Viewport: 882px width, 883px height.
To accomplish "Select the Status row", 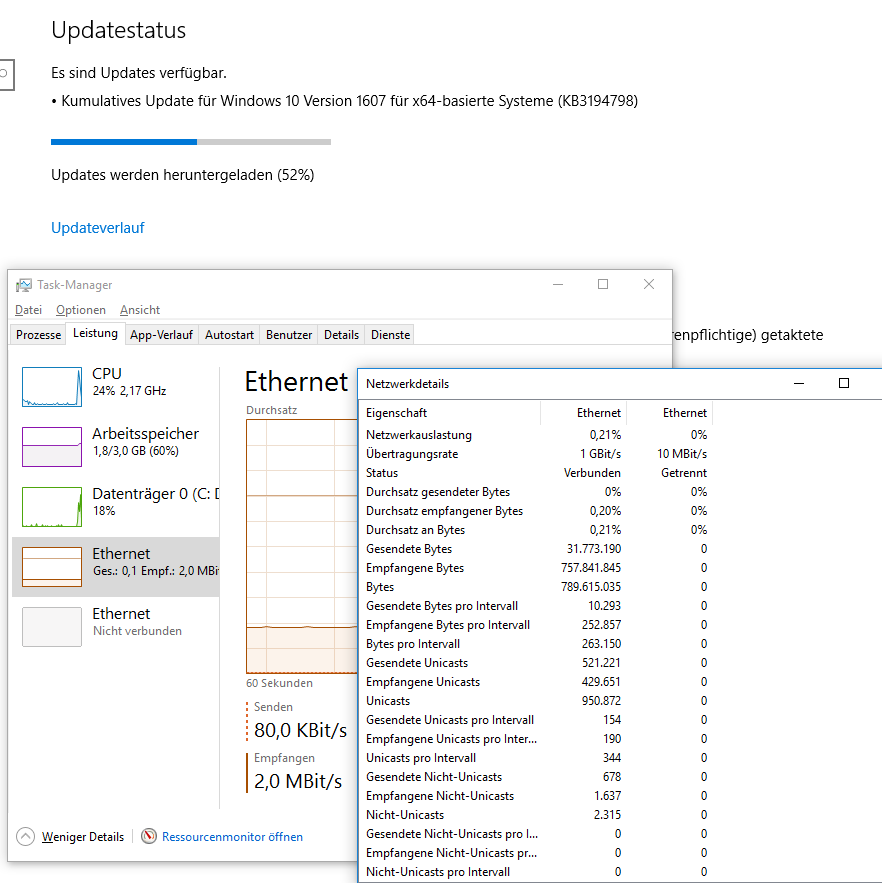I will [536, 473].
